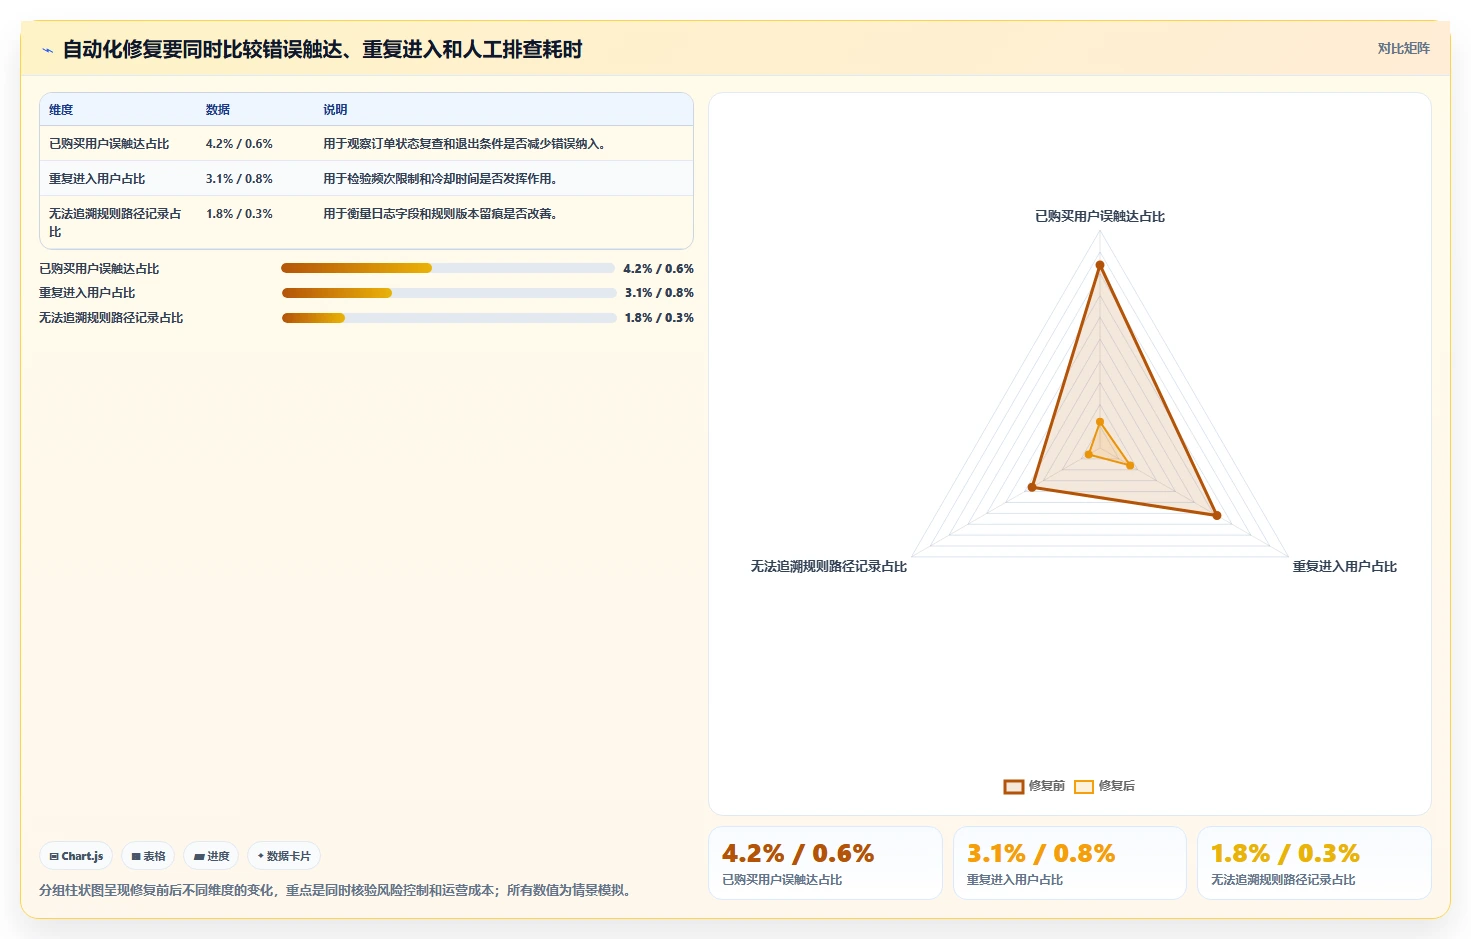Click progress value 4.2% / 0.6% beside bar
The image size is (1471, 939).
[x=658, y=269]
